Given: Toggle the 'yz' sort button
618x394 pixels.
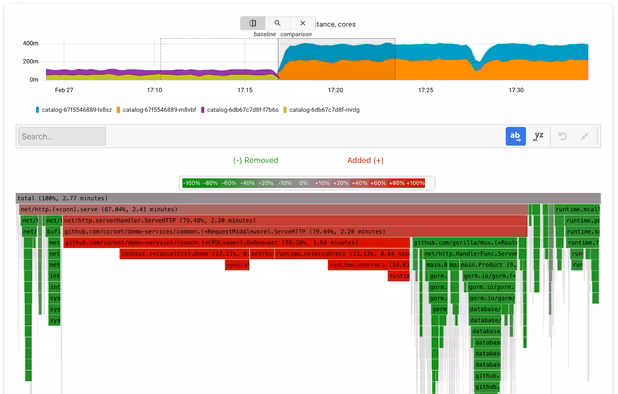Looking at the screenshot, I should coord(538,136).
